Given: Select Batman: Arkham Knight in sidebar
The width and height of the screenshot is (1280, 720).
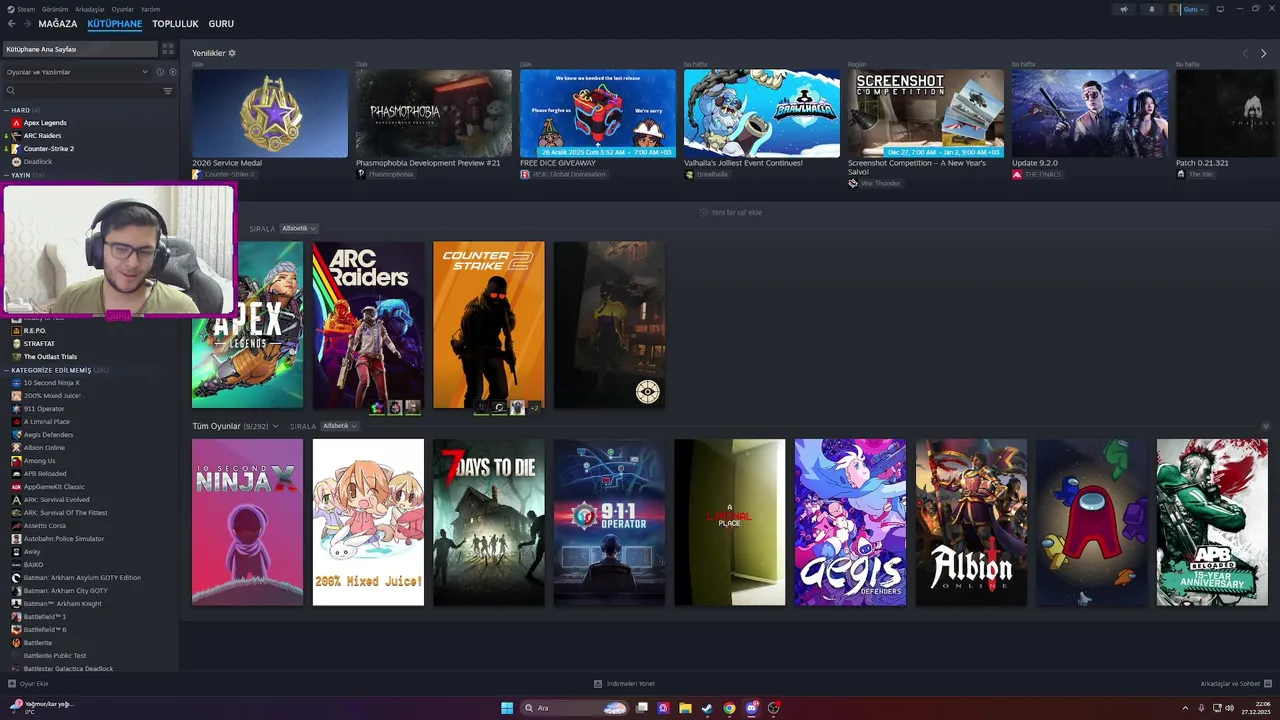Looking at the screenshot, I should (x=62, y=604).
